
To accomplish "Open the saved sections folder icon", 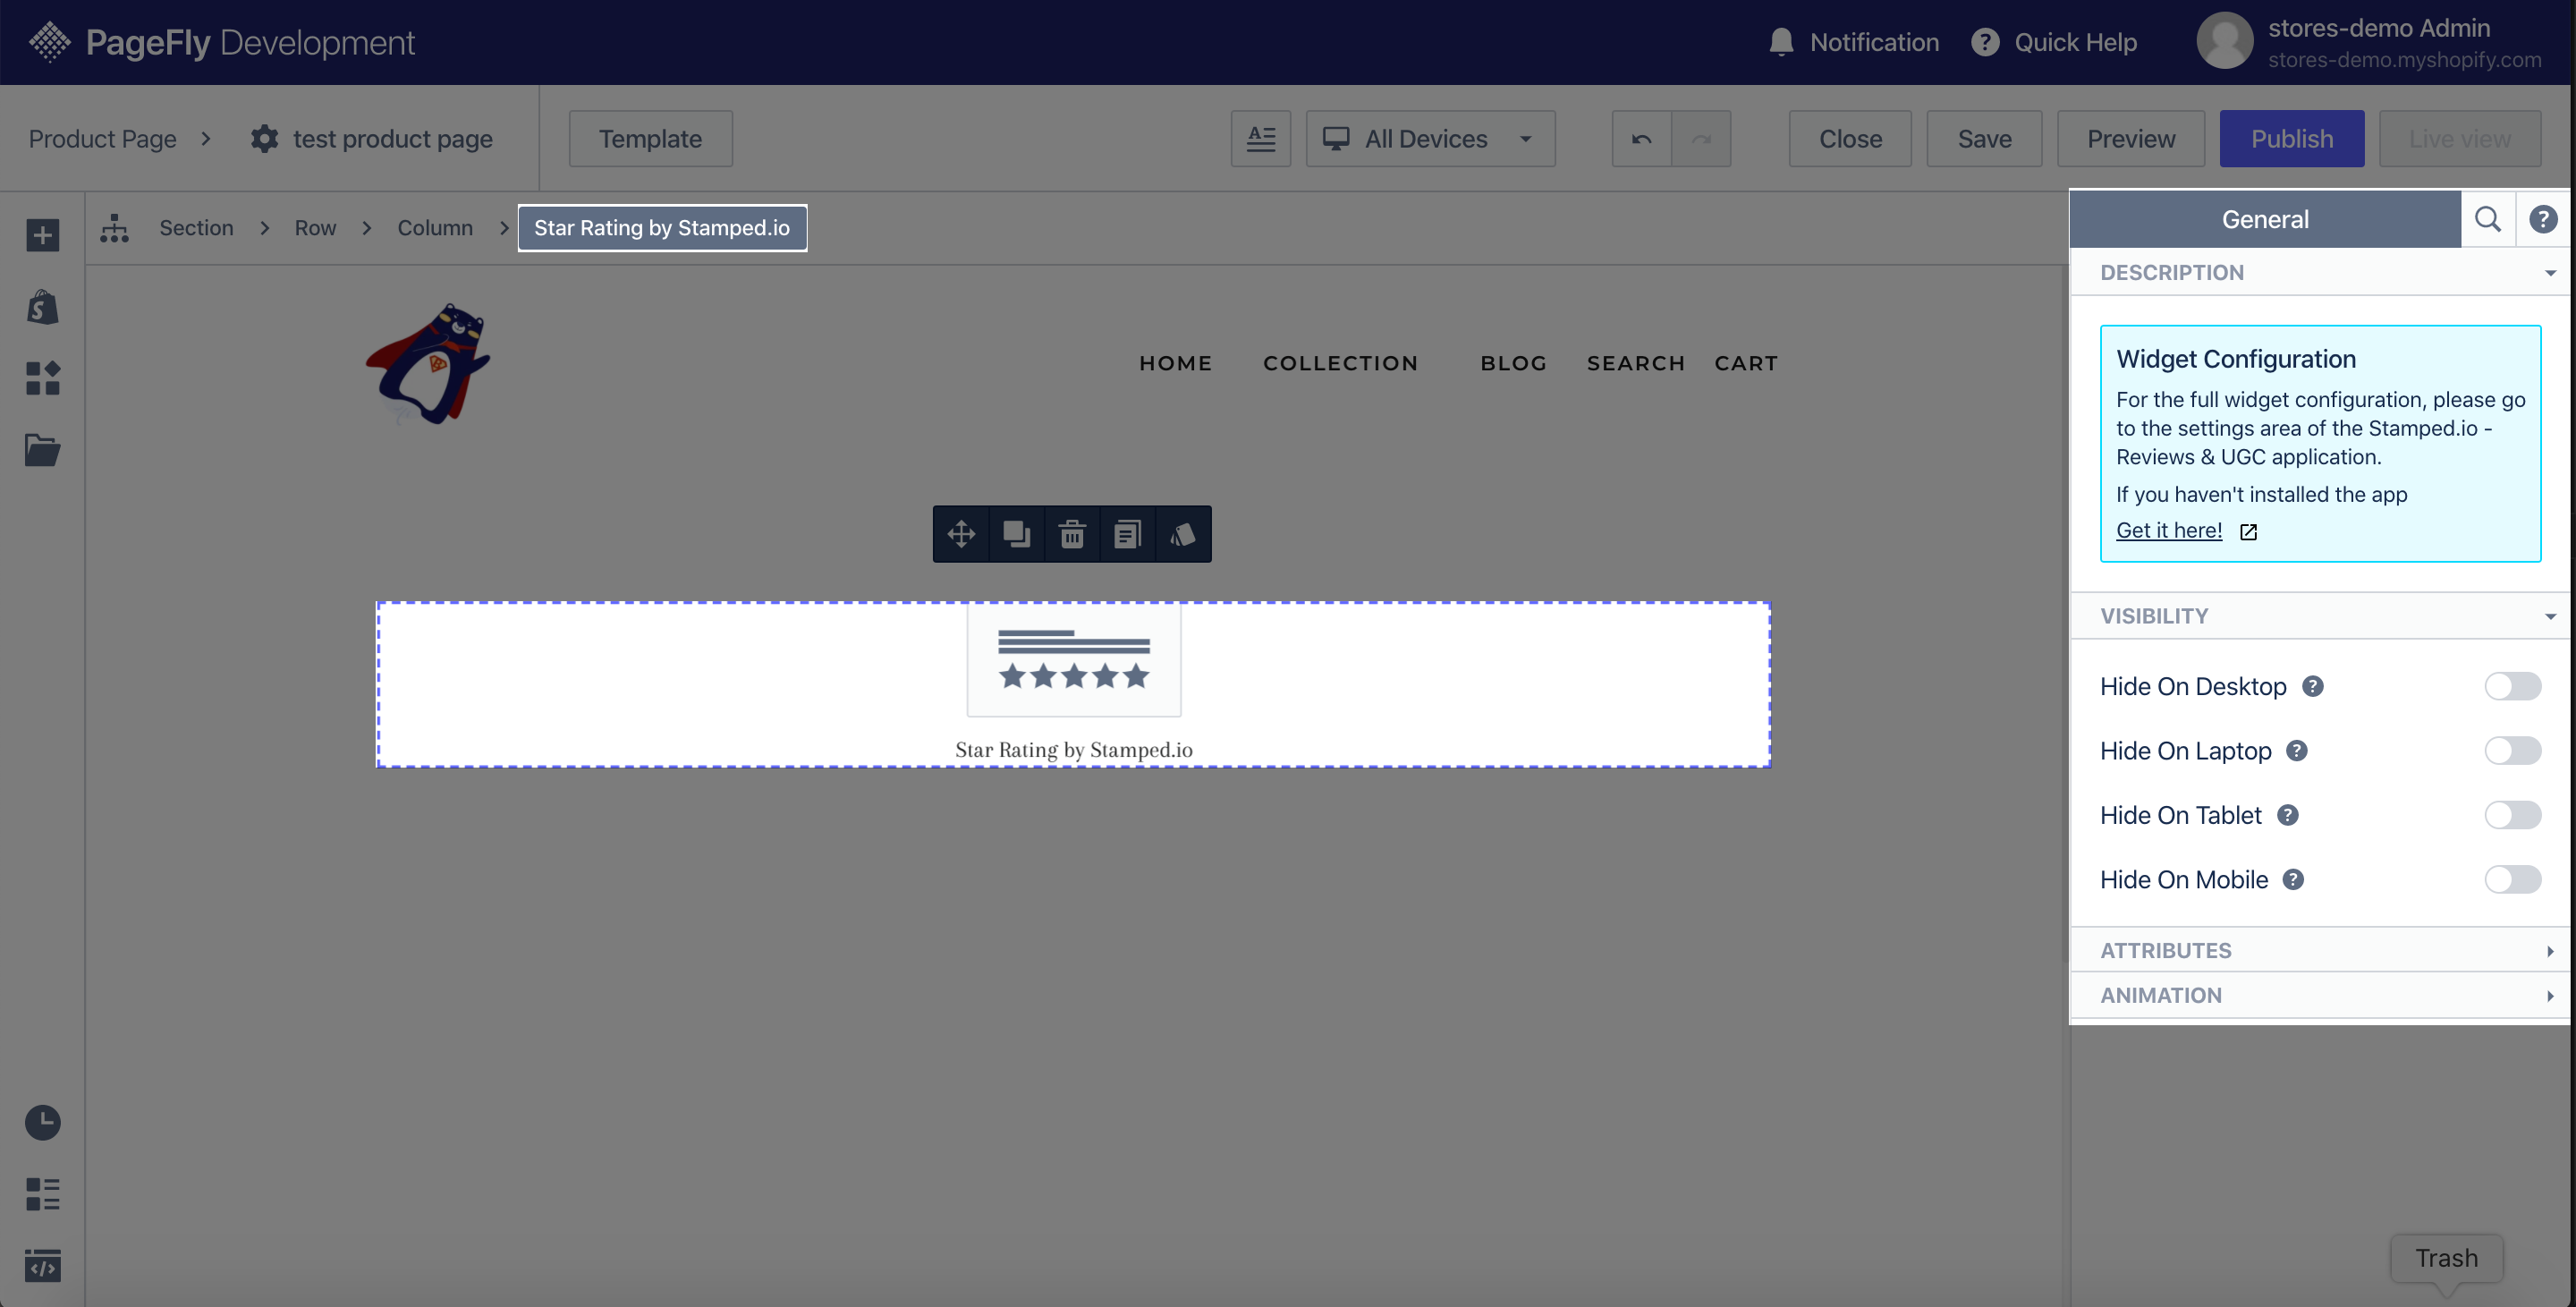I will pyautogui.click(x=42, y=450).
